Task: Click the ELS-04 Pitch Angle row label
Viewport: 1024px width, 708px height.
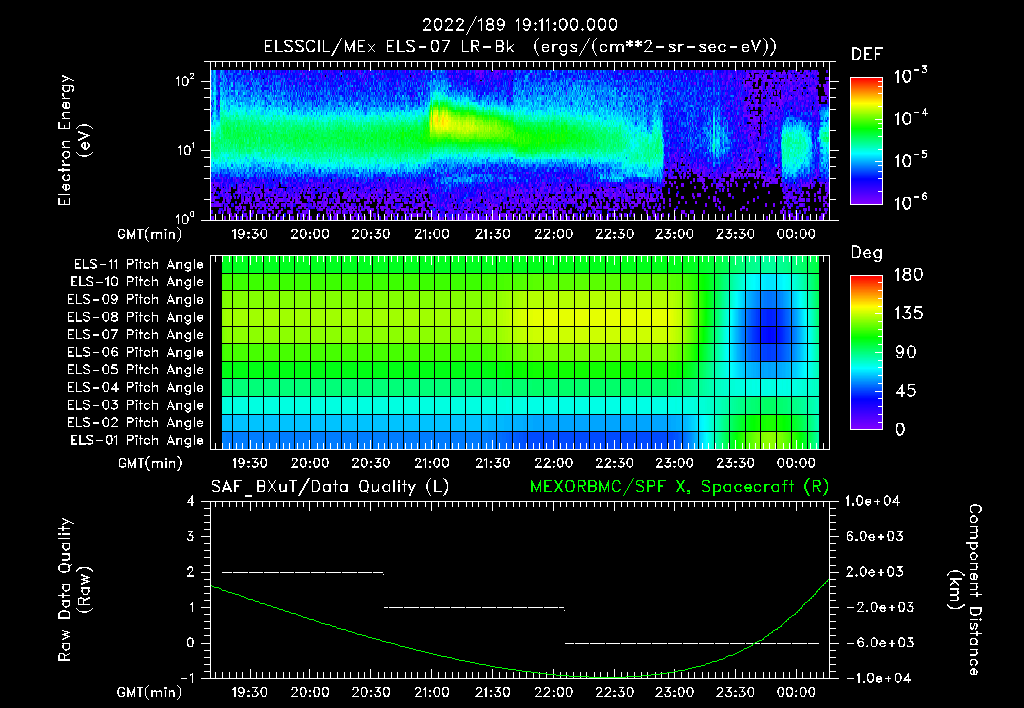Action: 136,388
